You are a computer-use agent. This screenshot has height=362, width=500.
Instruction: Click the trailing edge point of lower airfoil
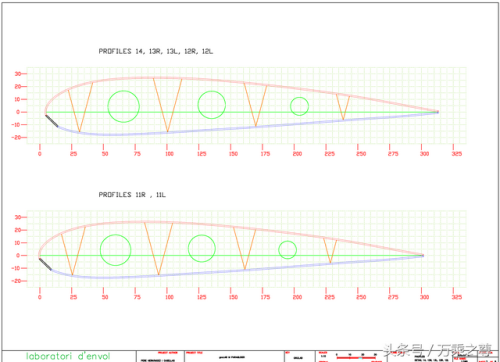tap(423, 256)
